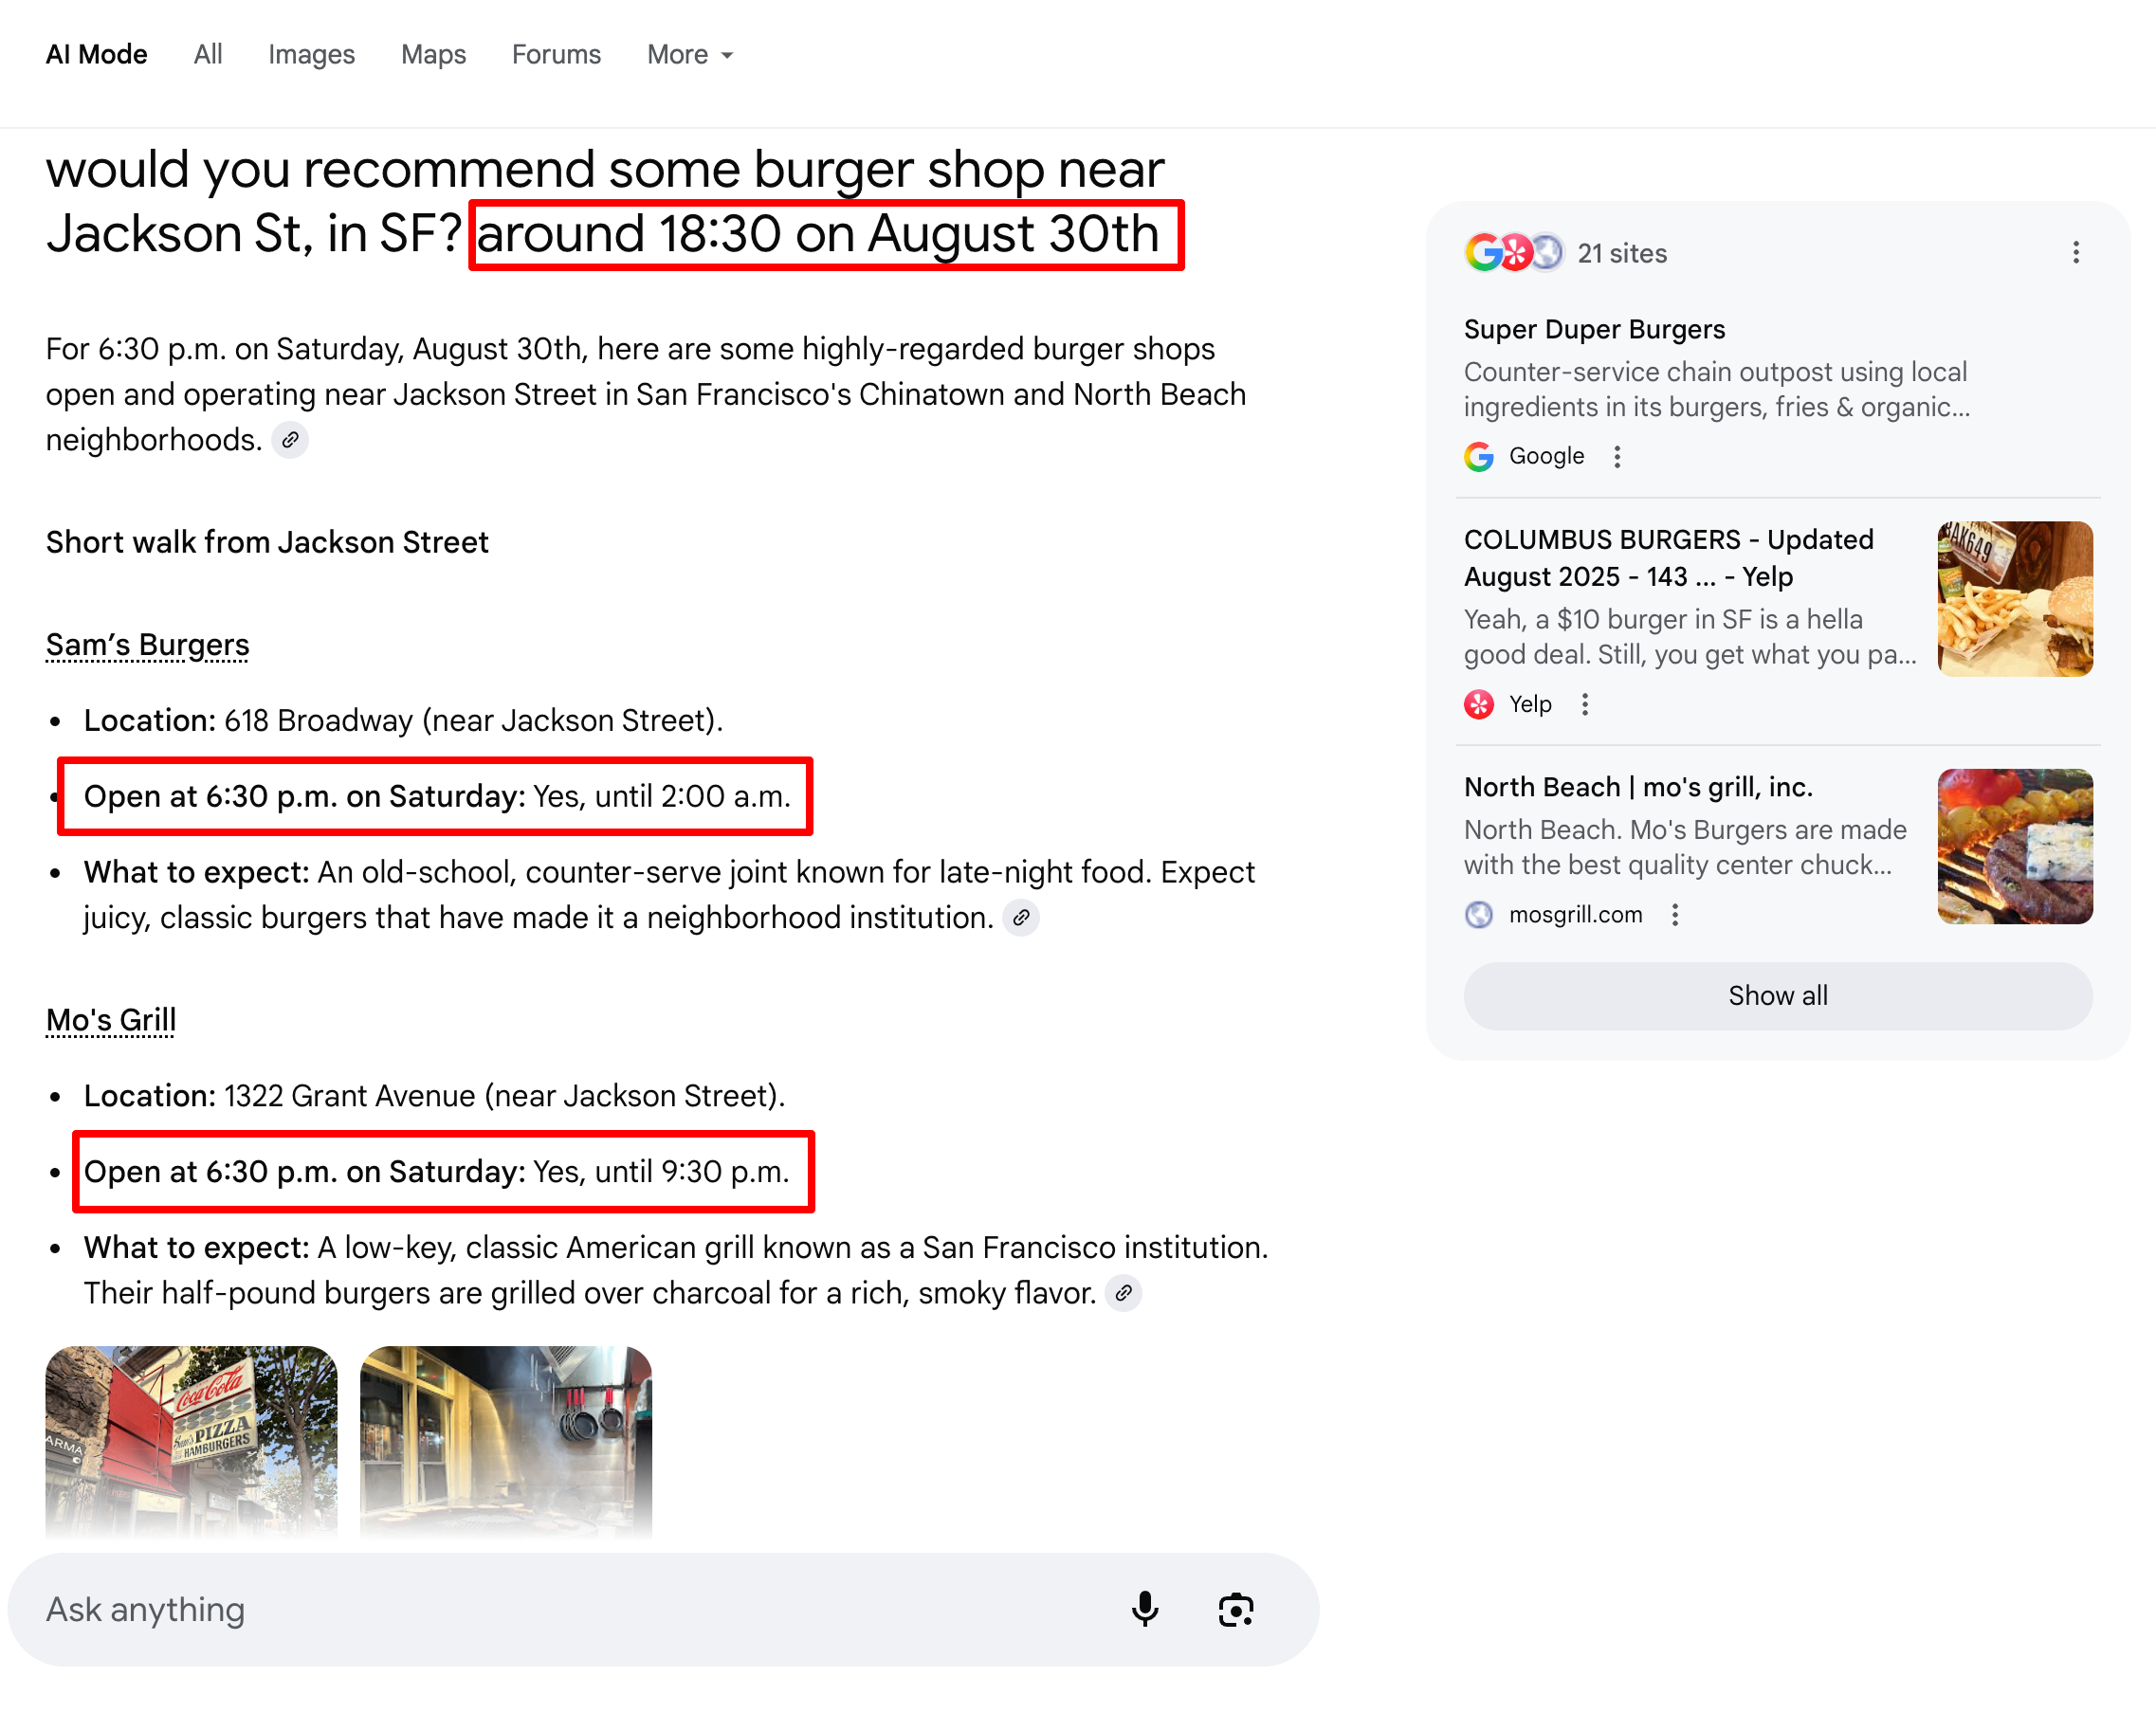Open the North Beach mo's grill result title
The width and height of the screenshot is (2156, 1731).
[1639, 787]
